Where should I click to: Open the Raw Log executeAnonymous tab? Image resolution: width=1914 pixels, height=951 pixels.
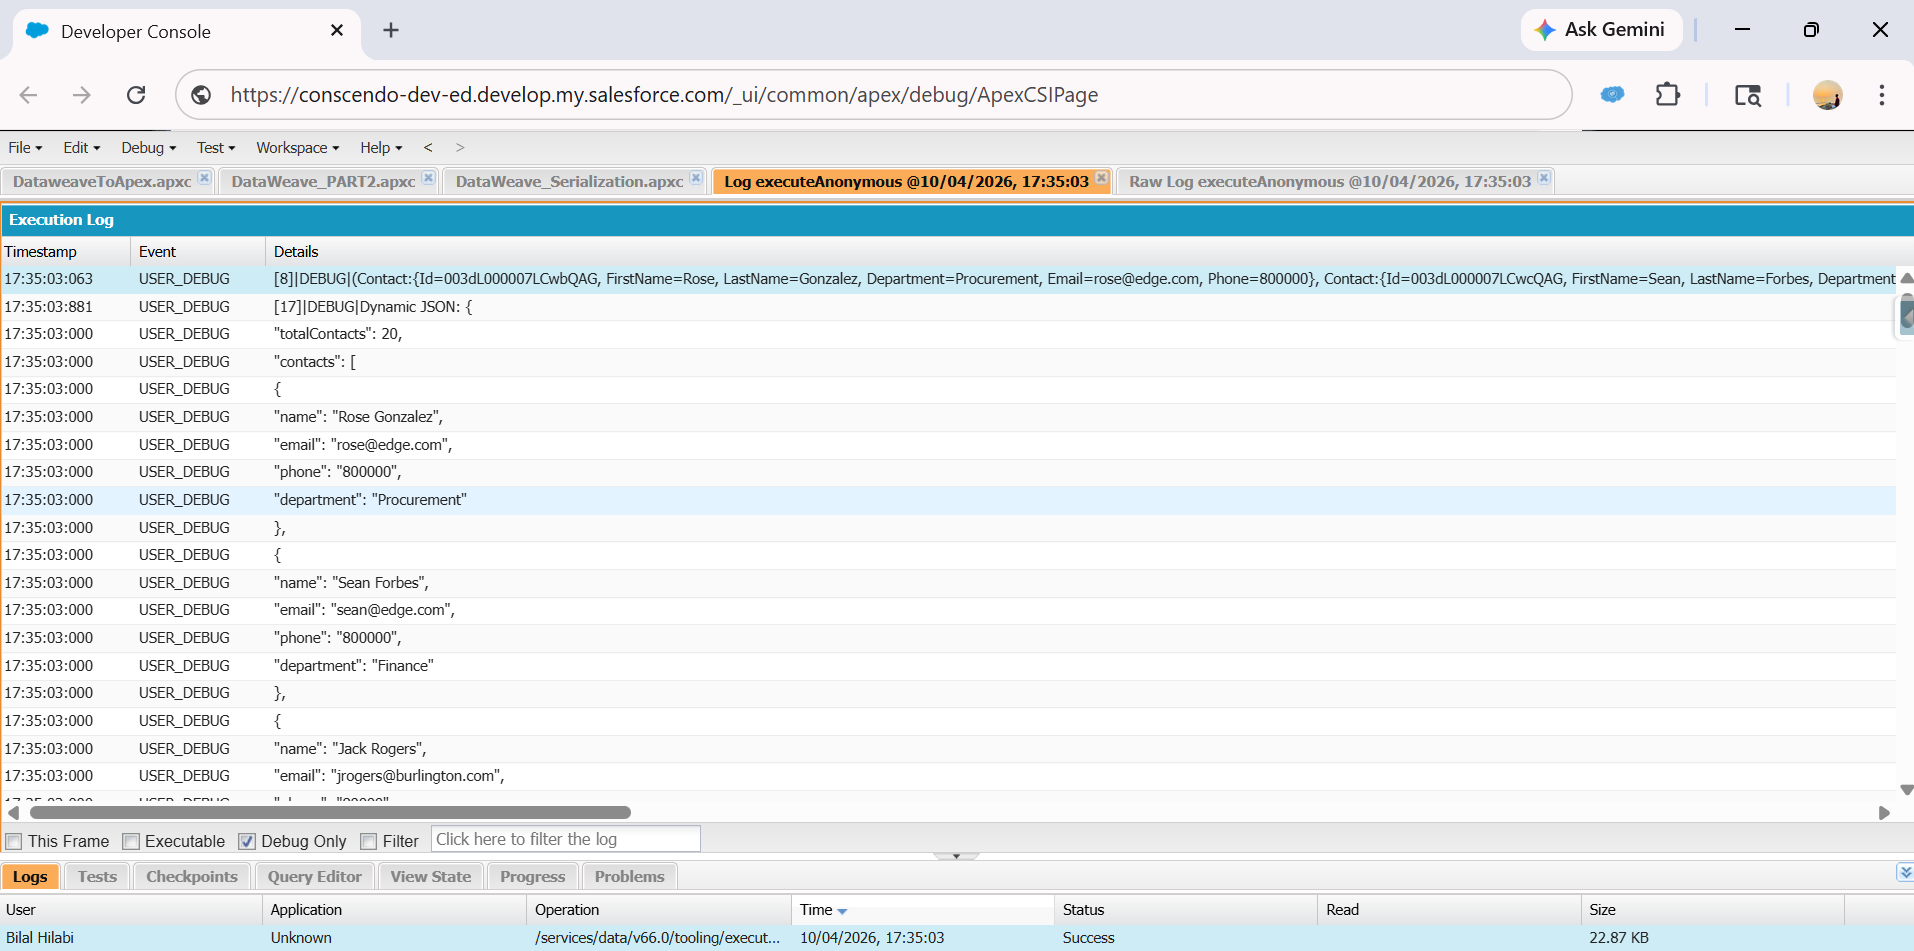[1329, 182]
